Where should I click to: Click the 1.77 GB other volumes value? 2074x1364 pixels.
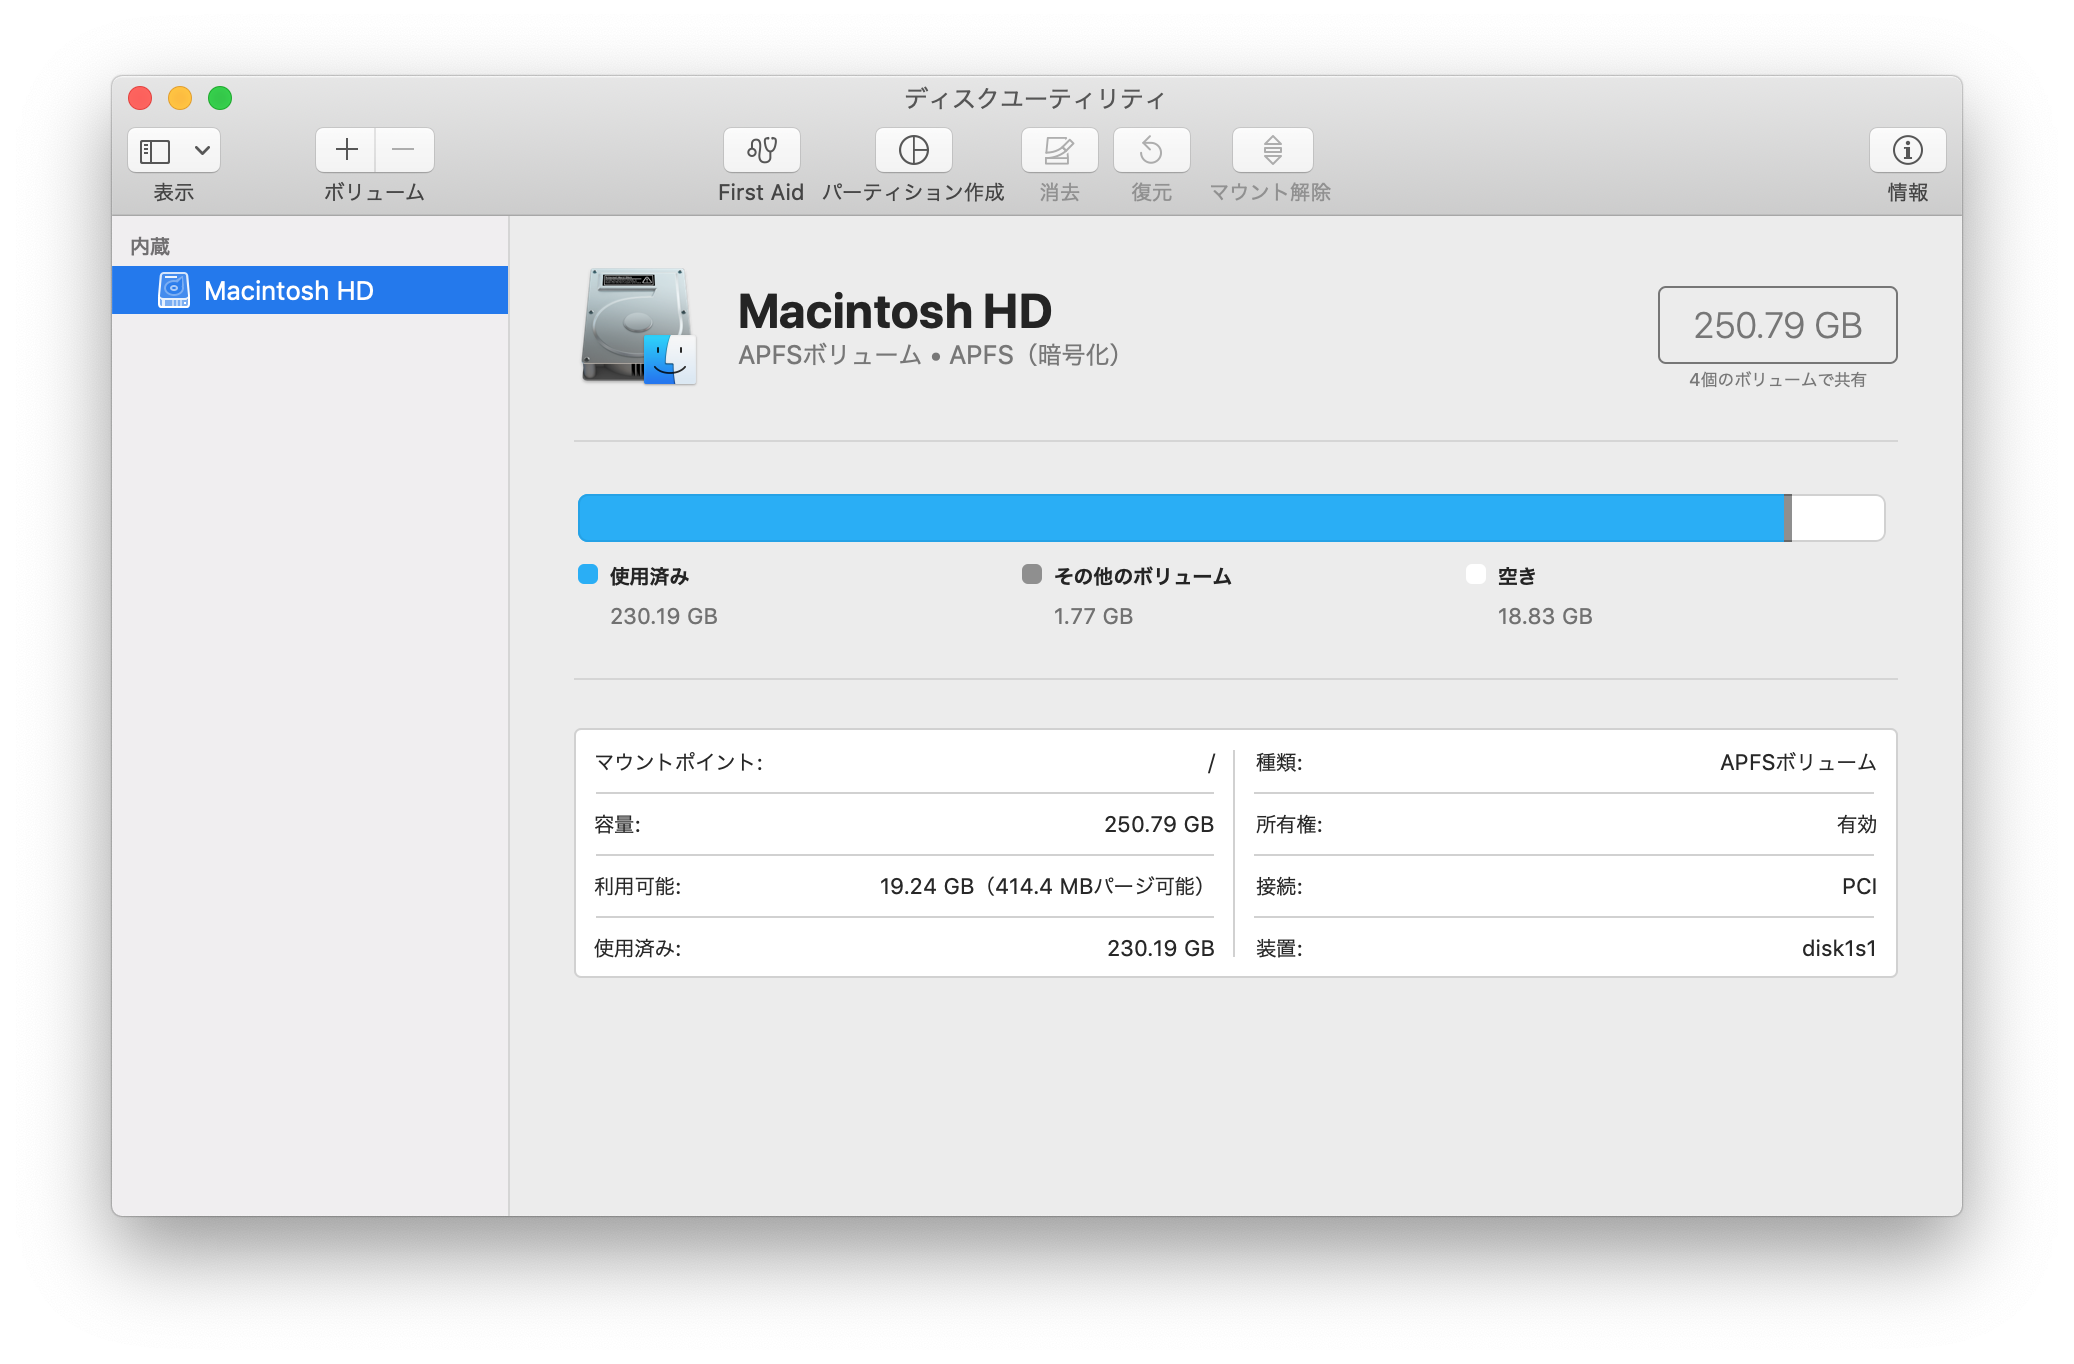(x=1093, y=616)
